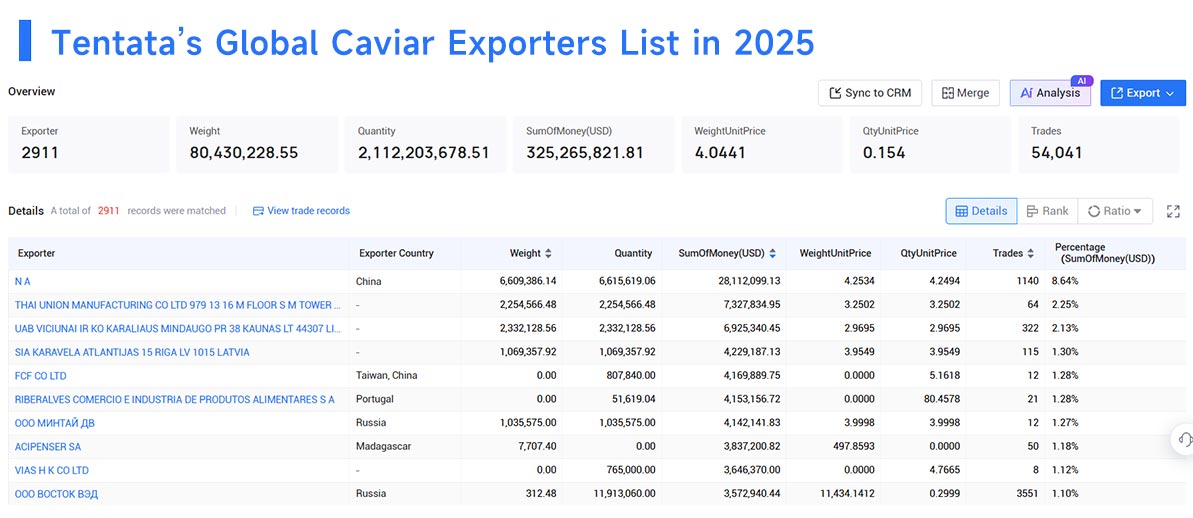Click the QtyUnitPrice overview card 0.154
Screen dimensions: 1193x518
[931, 144]
